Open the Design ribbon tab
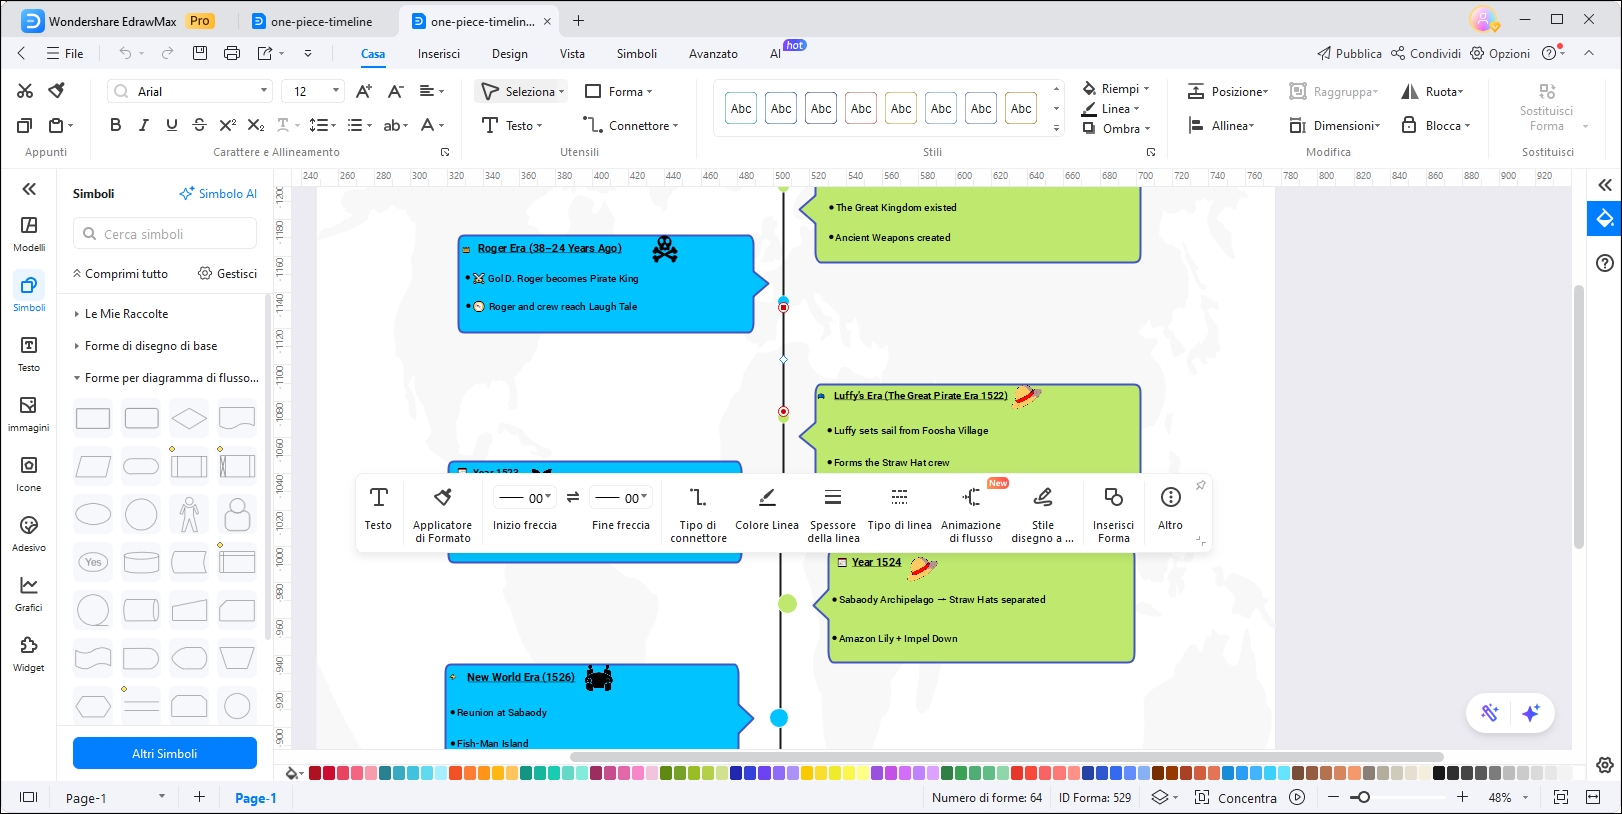Screen dimensions: 1622x814 [510, 54]
